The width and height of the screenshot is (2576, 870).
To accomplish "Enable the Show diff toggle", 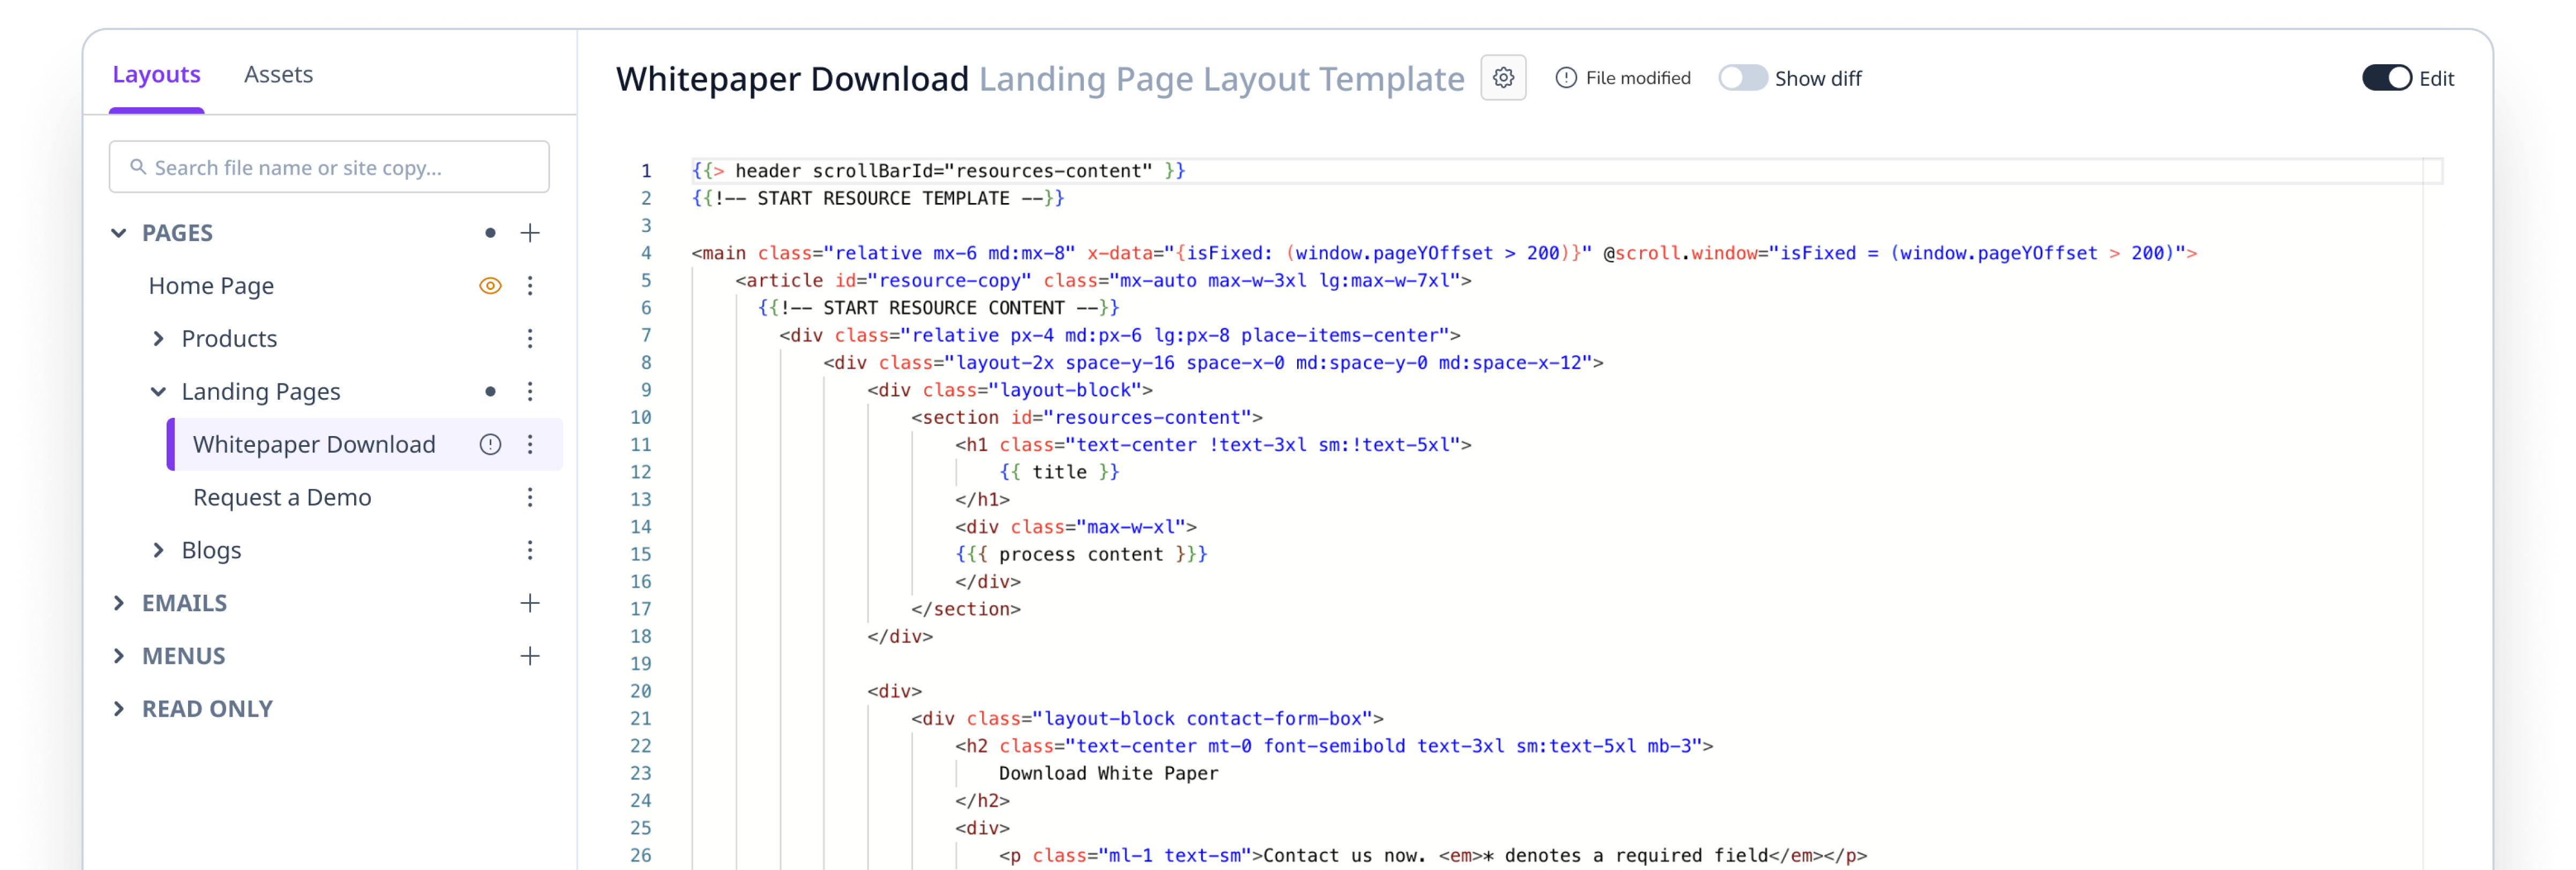I will [1744, 77].
